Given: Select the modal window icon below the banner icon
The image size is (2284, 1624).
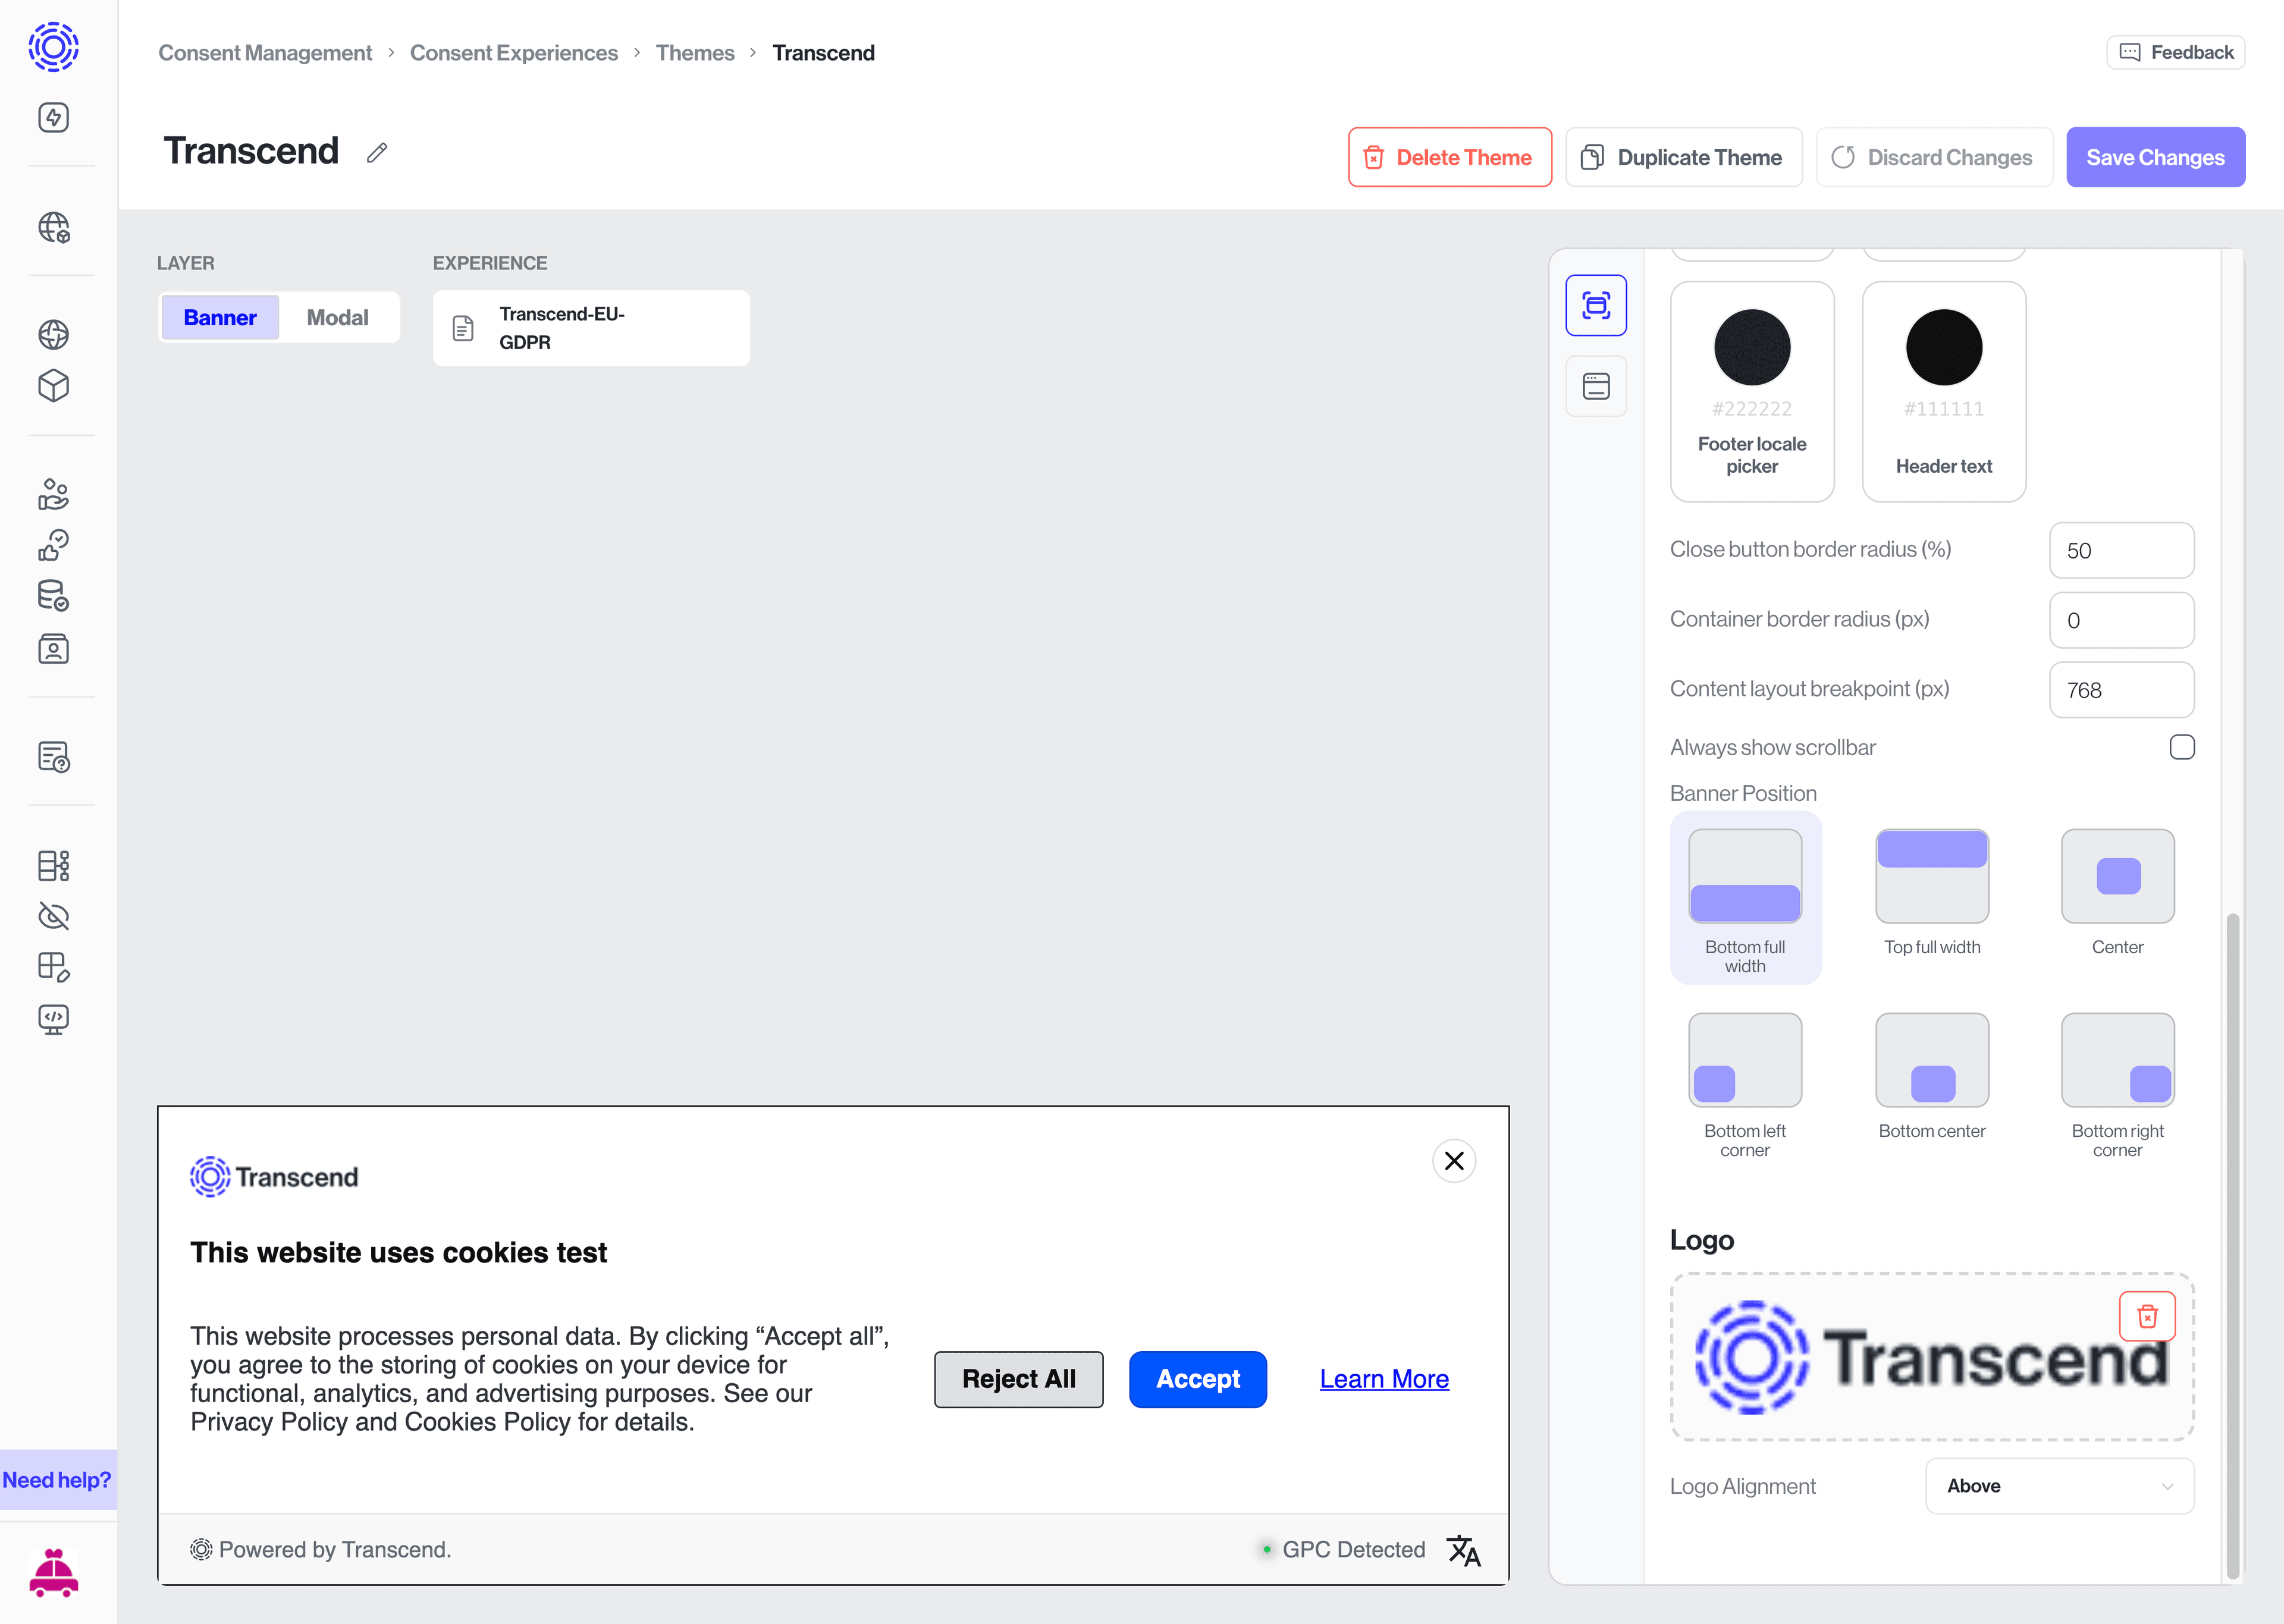Looking at the screenshot, I should point(1596,386).
